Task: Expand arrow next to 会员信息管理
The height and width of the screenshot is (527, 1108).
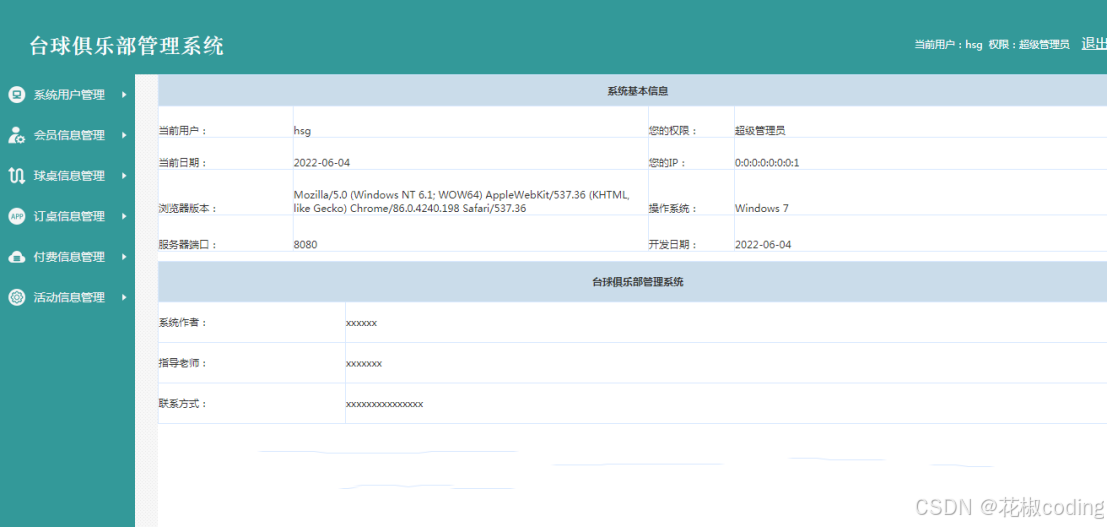Action: tap(124, 135)
